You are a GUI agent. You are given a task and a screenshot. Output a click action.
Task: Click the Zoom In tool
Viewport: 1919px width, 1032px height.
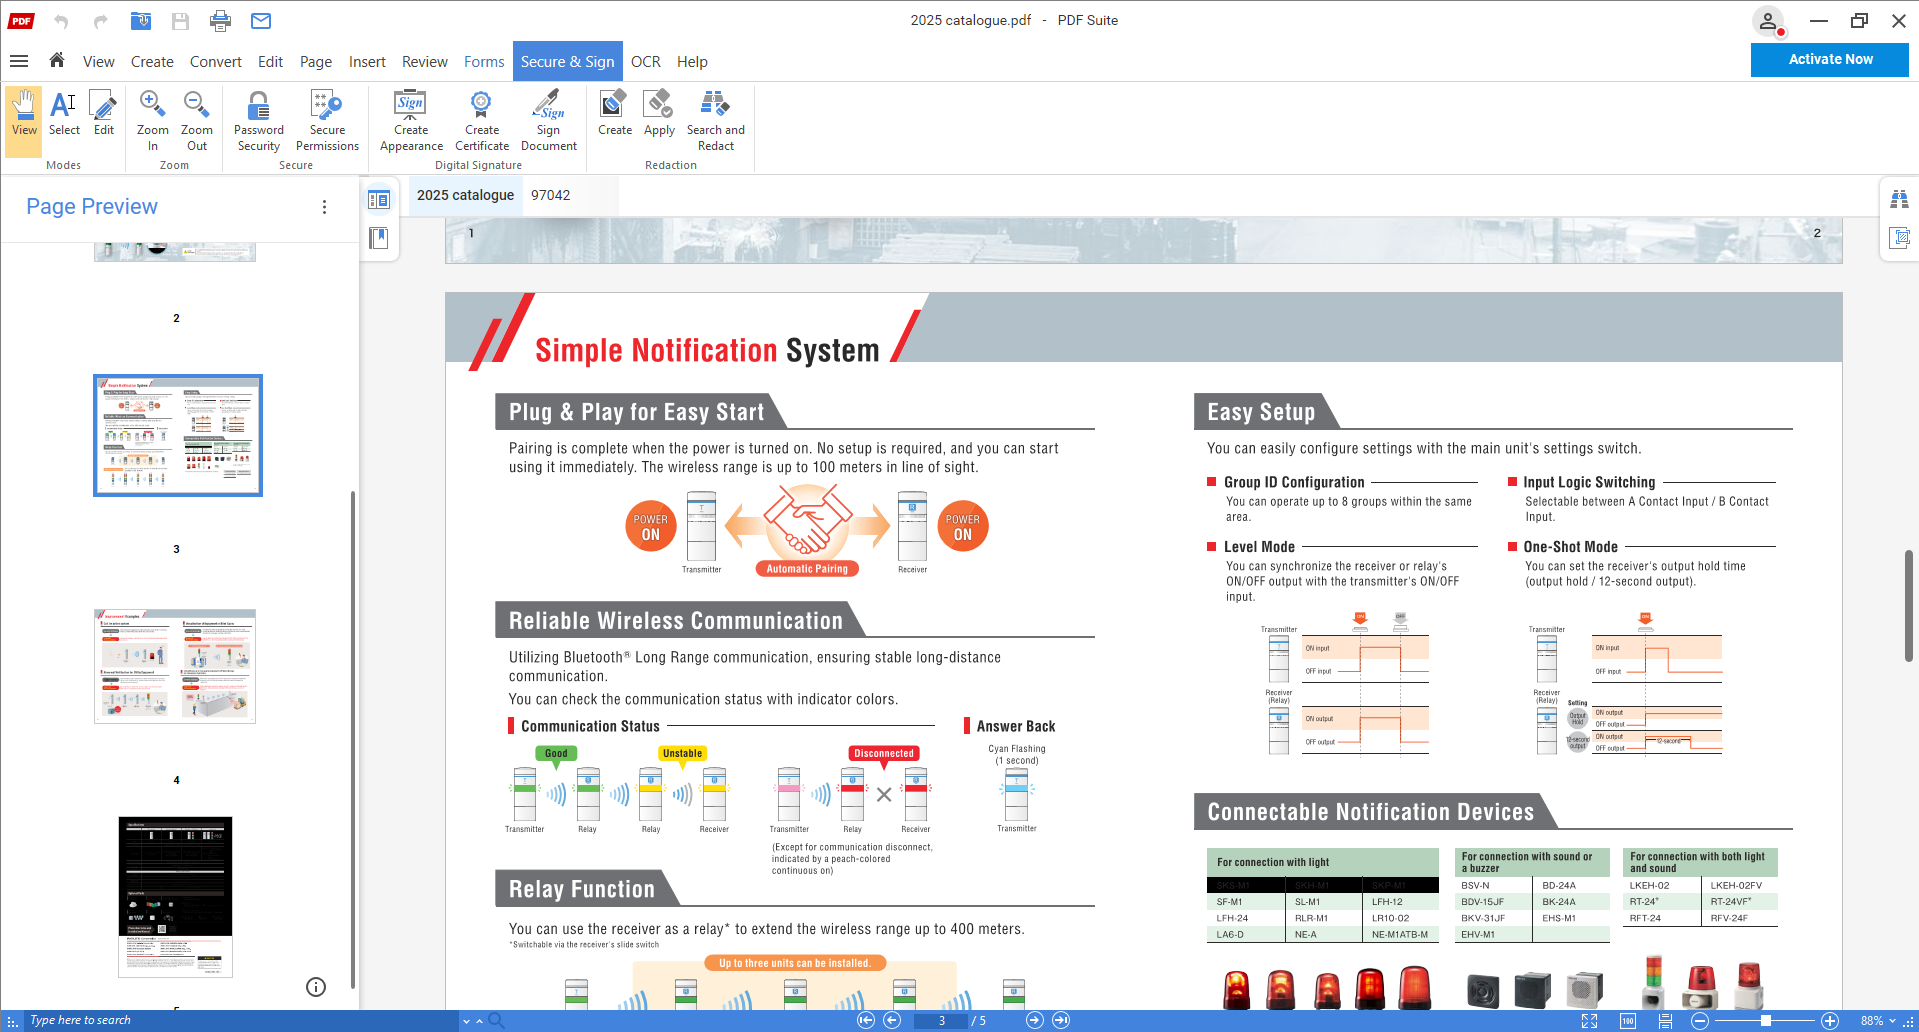(152, 117)
